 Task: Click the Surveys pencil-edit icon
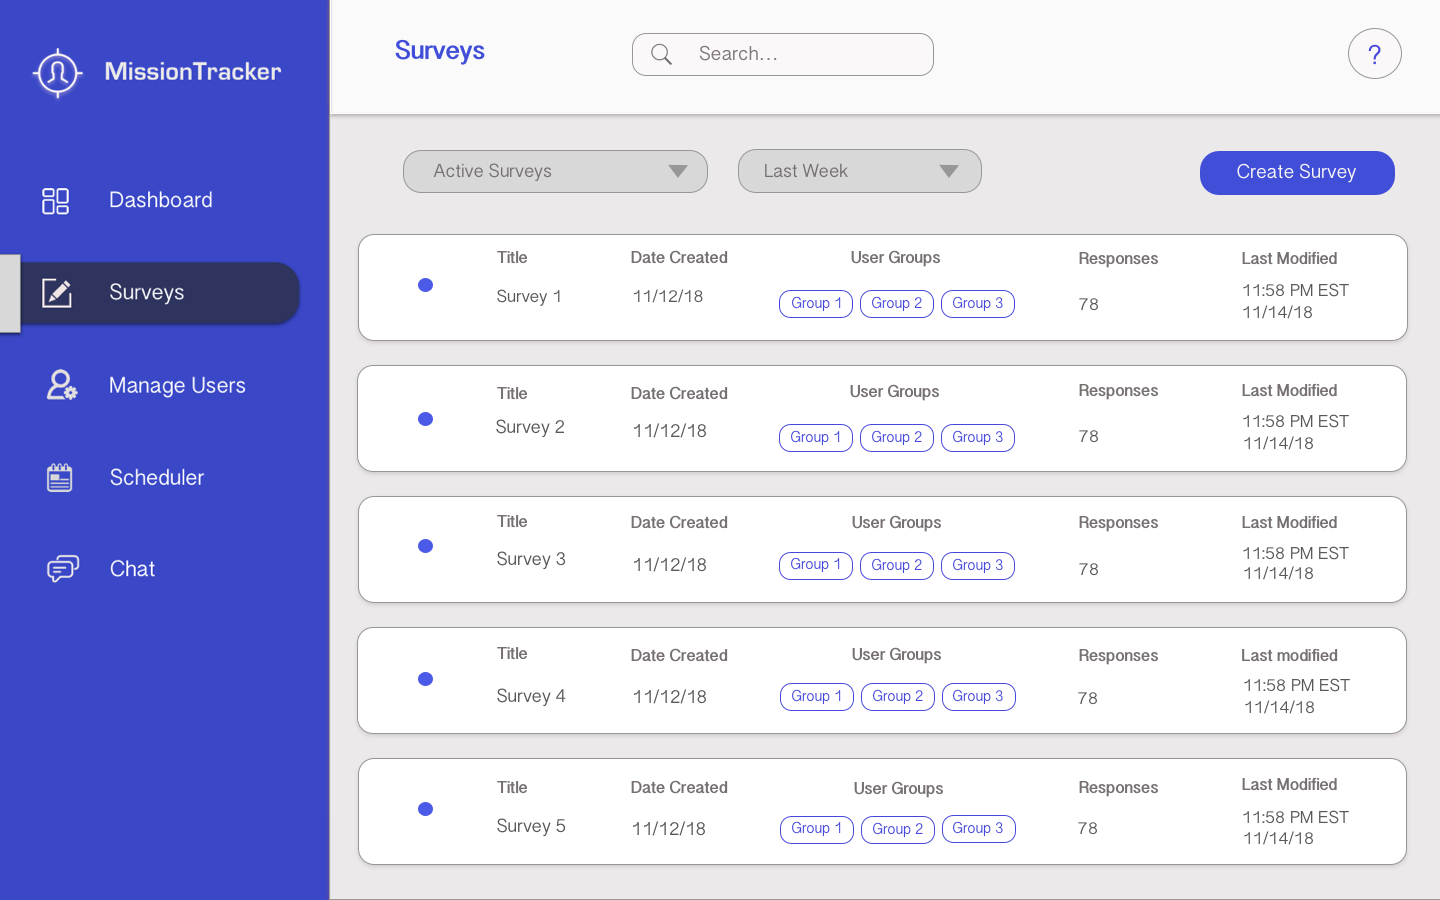click(x=57, y=293)
